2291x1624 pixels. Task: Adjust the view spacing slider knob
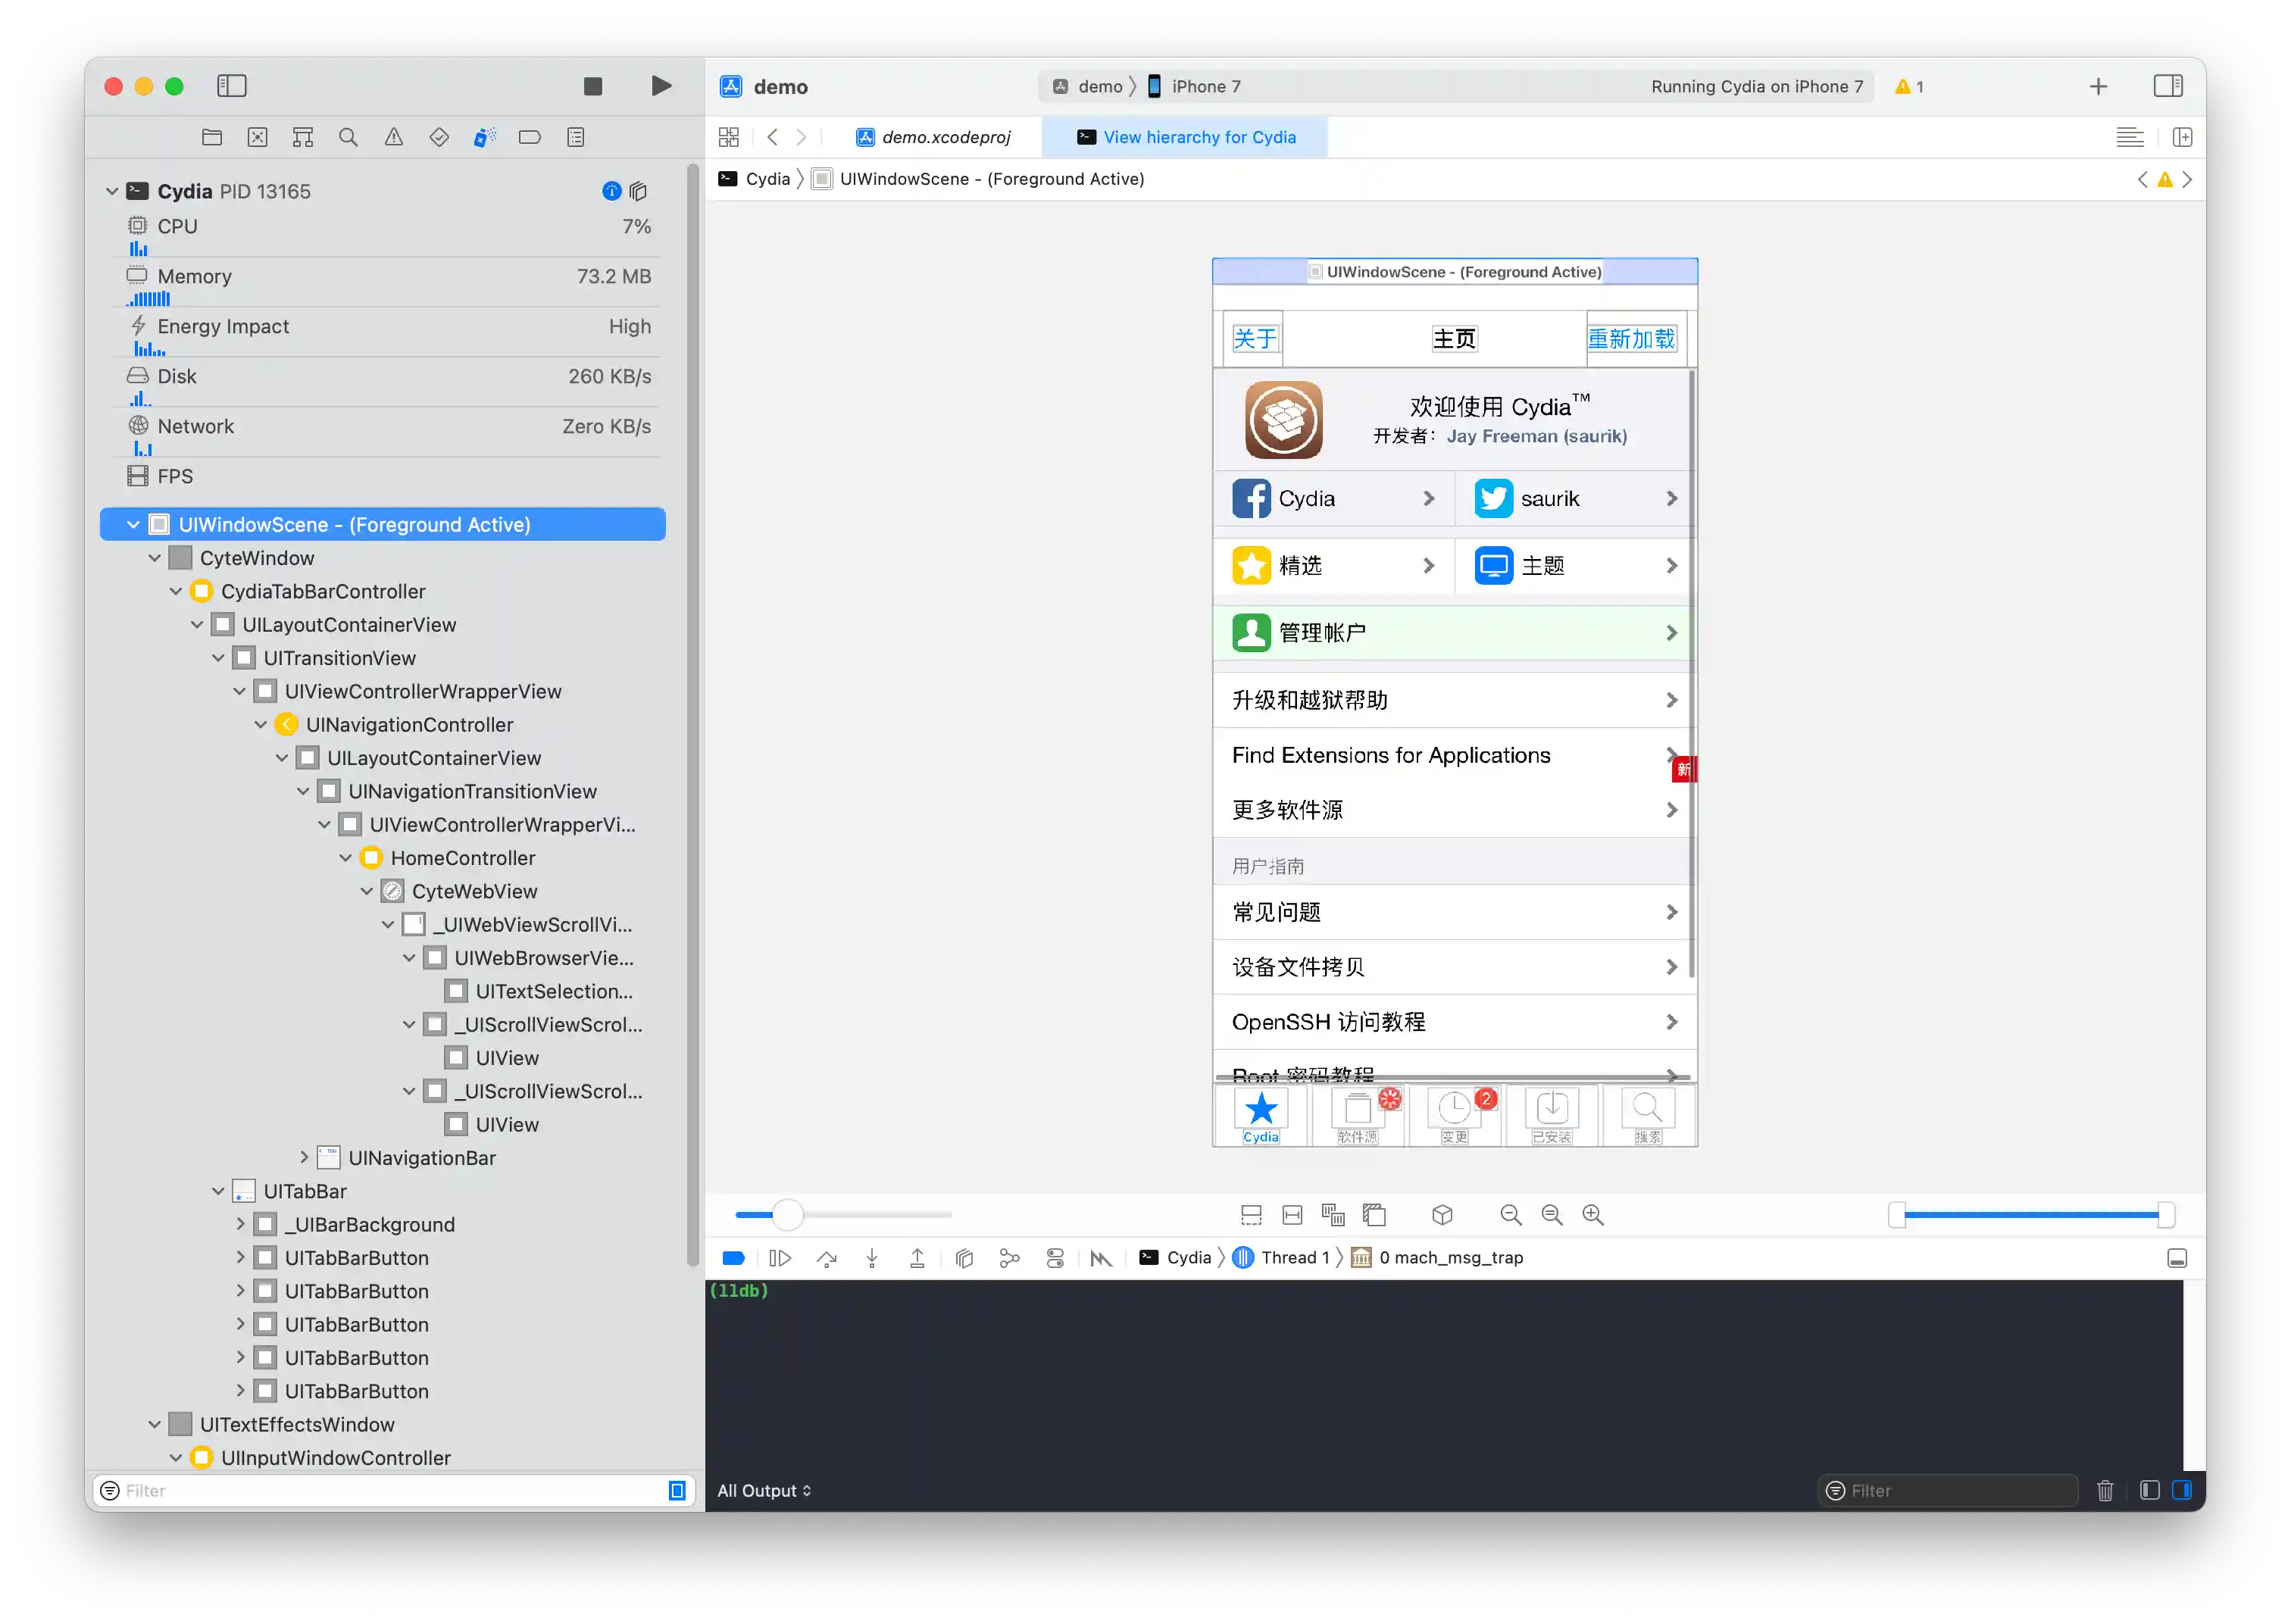click(787, 1214)
